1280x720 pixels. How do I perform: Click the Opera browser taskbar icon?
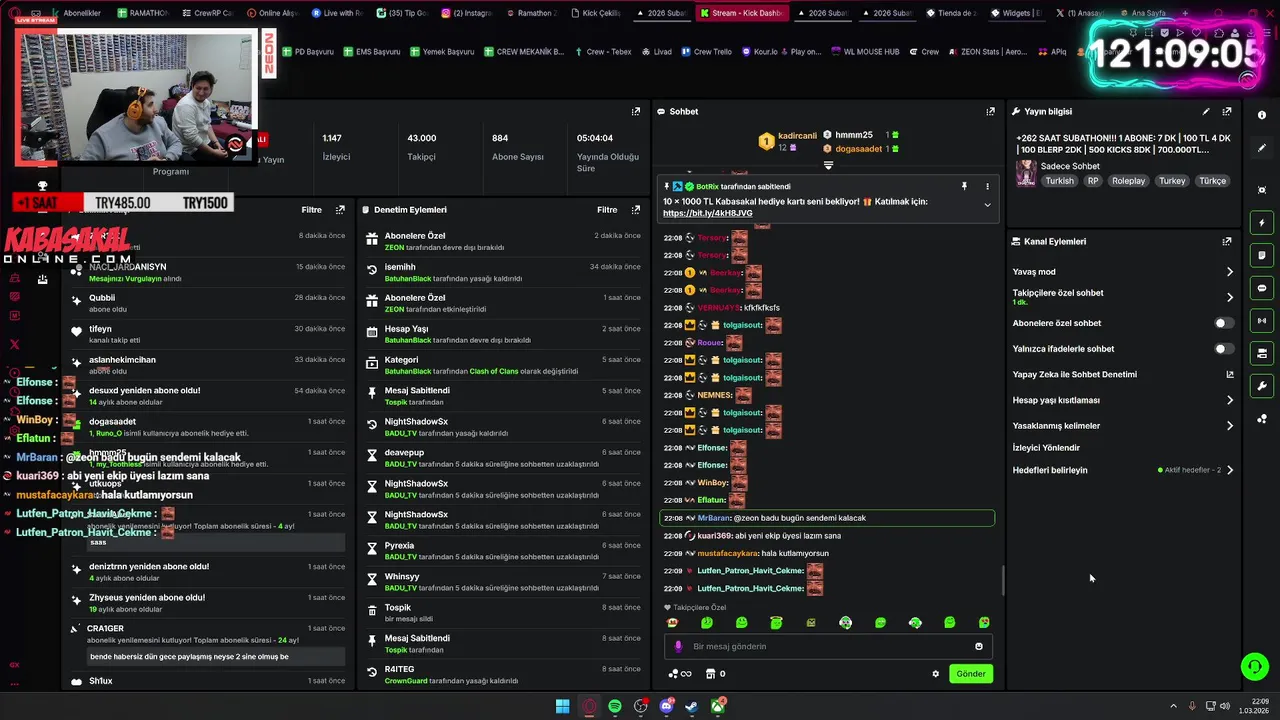pyautogui.click(x=589, y=706)
